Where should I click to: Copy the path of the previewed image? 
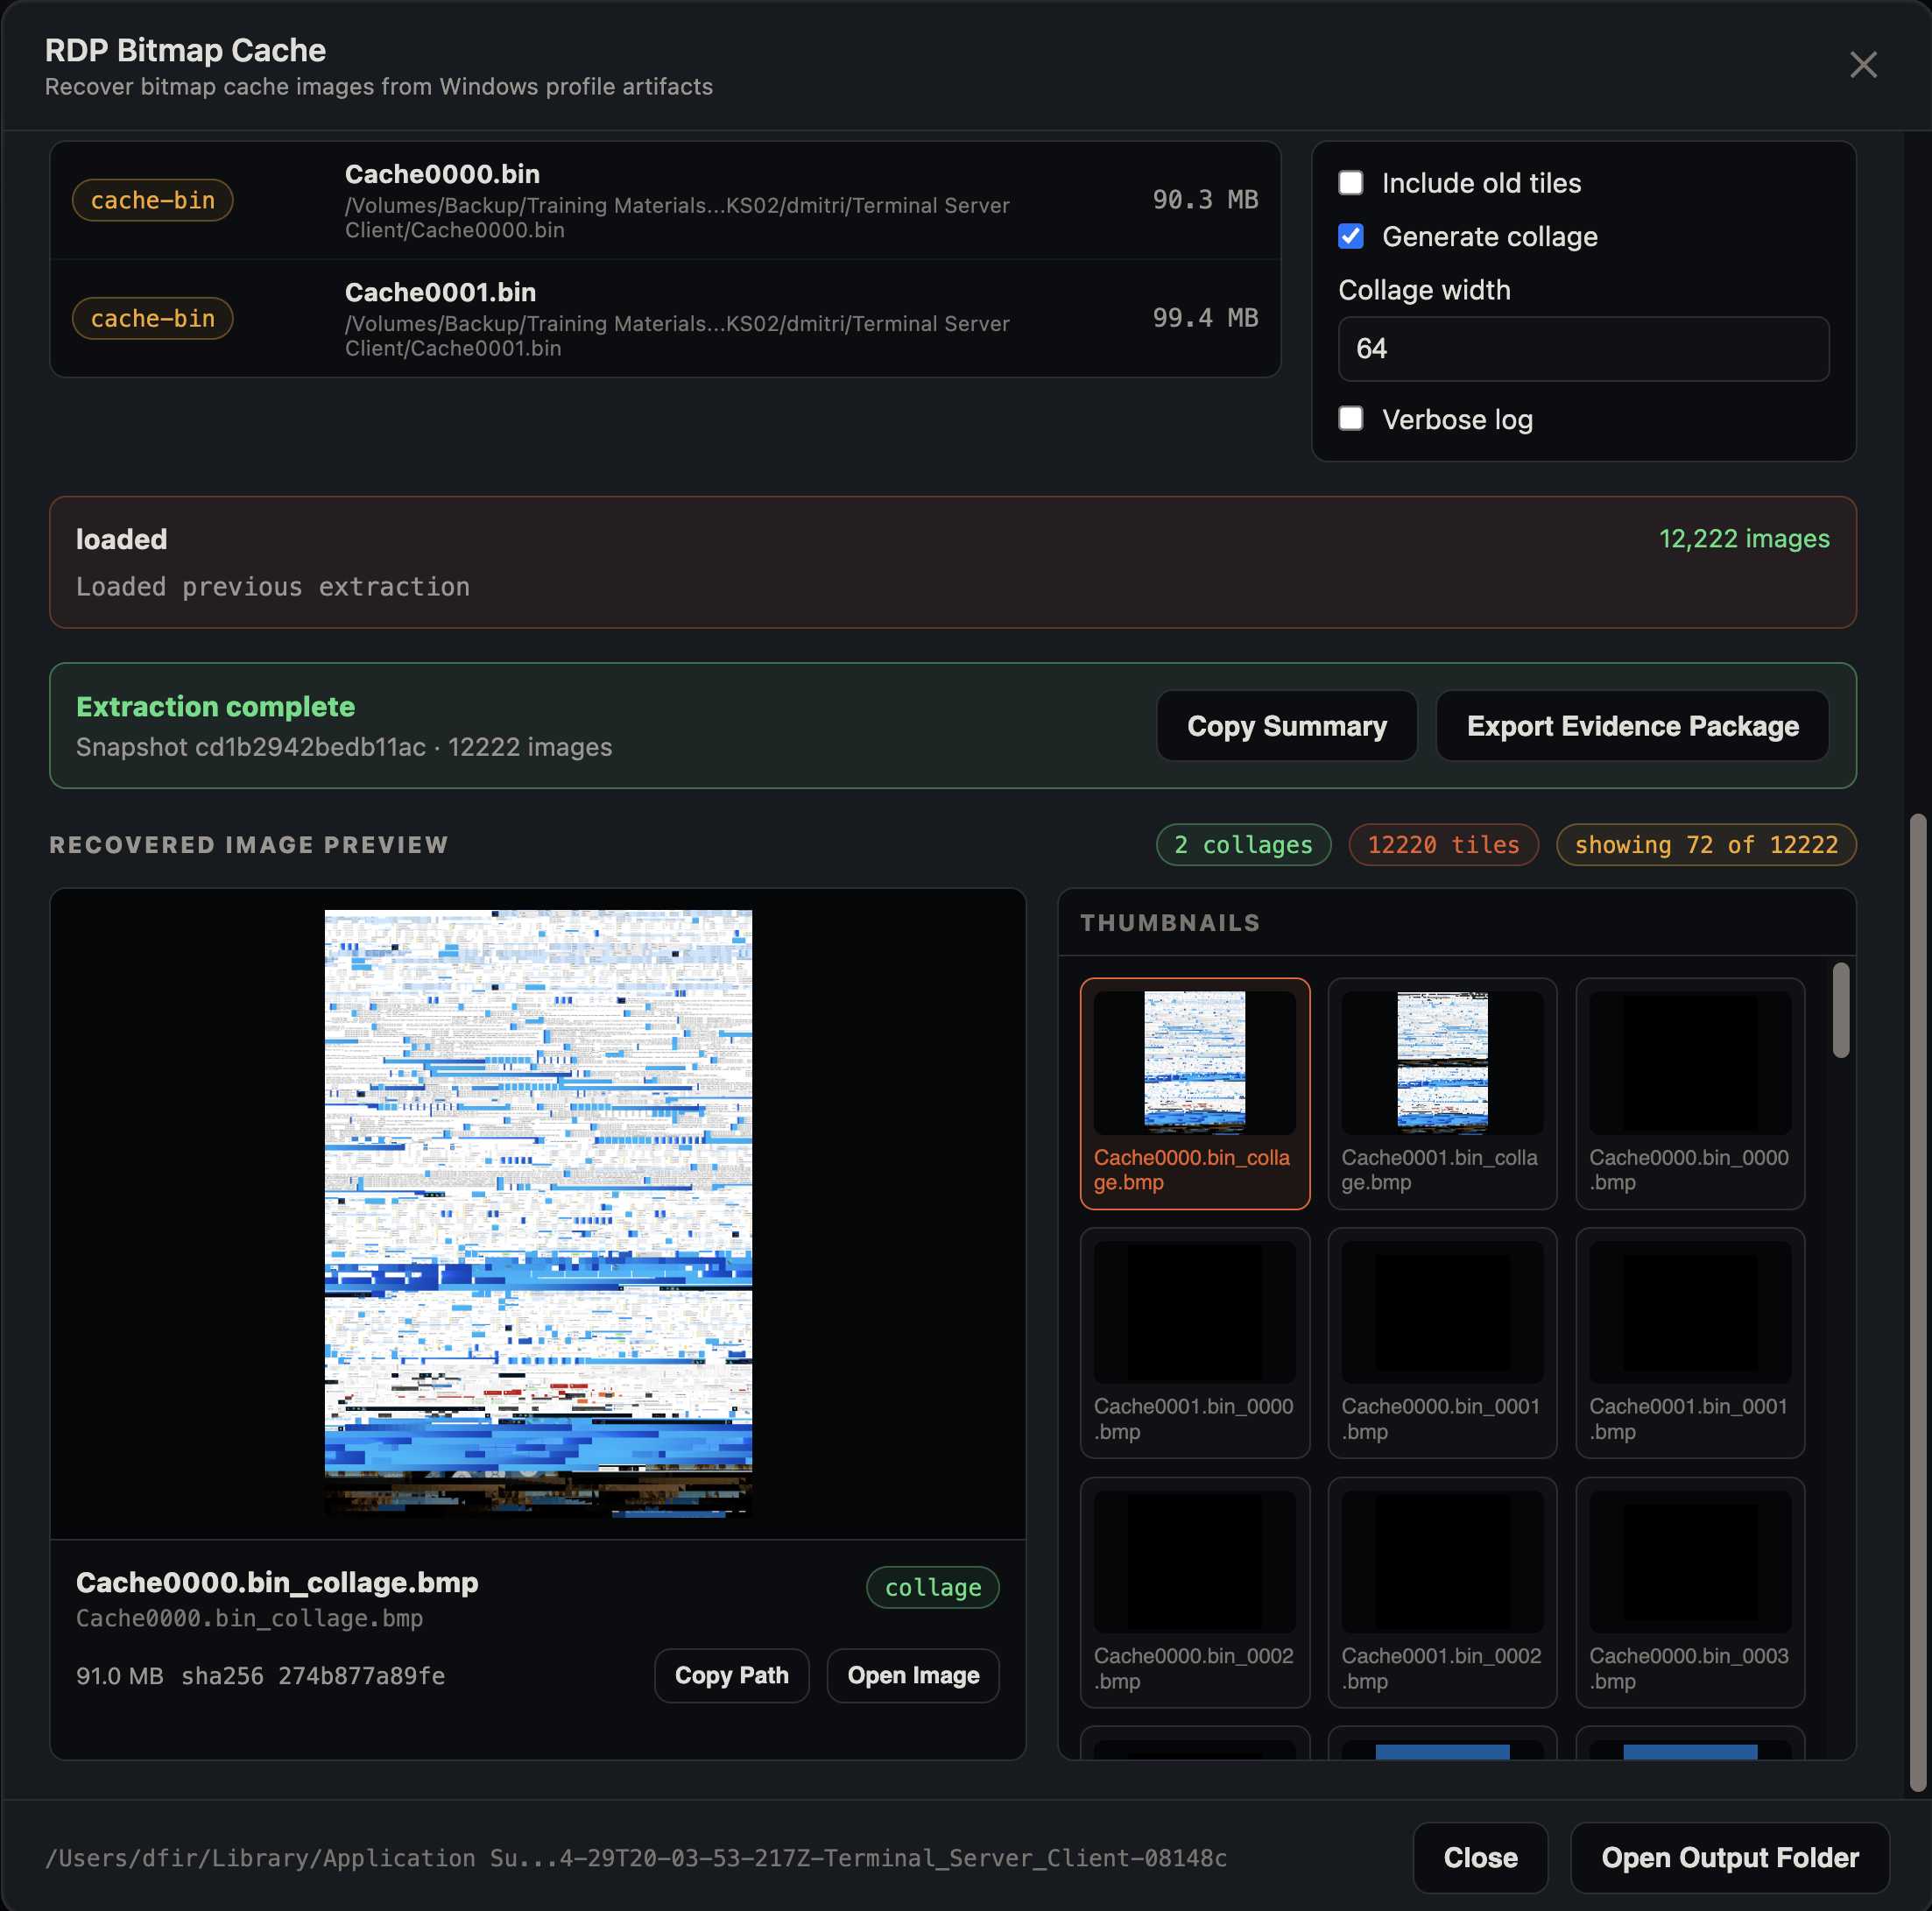(x=731, y=1675)
